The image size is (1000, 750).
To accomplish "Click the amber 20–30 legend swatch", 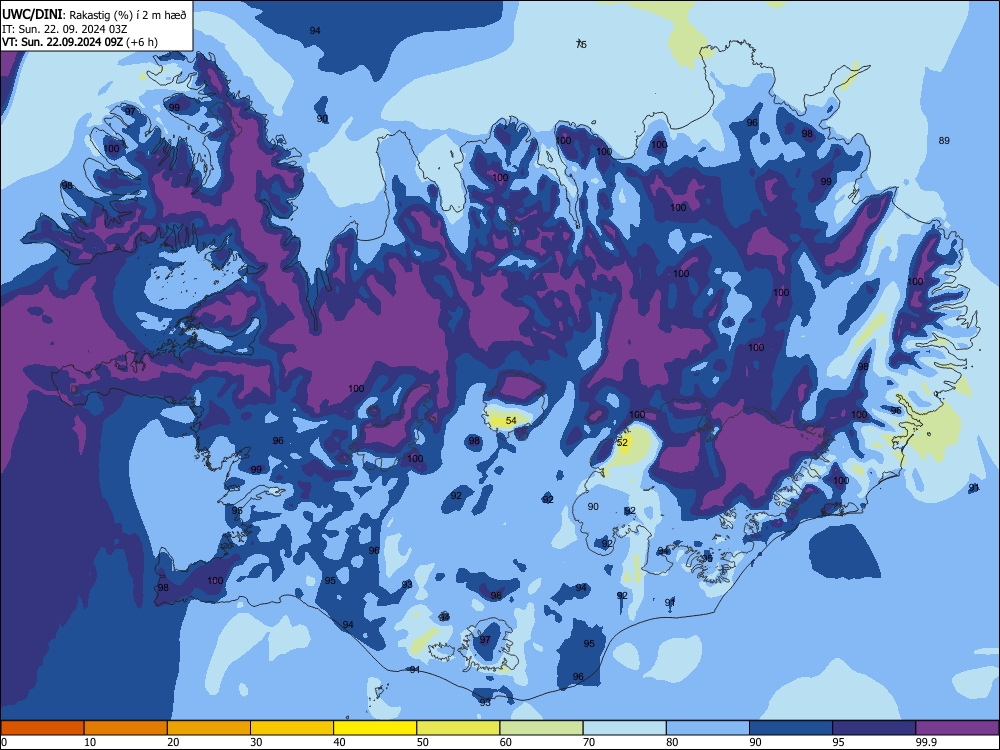I will (209, 728).
